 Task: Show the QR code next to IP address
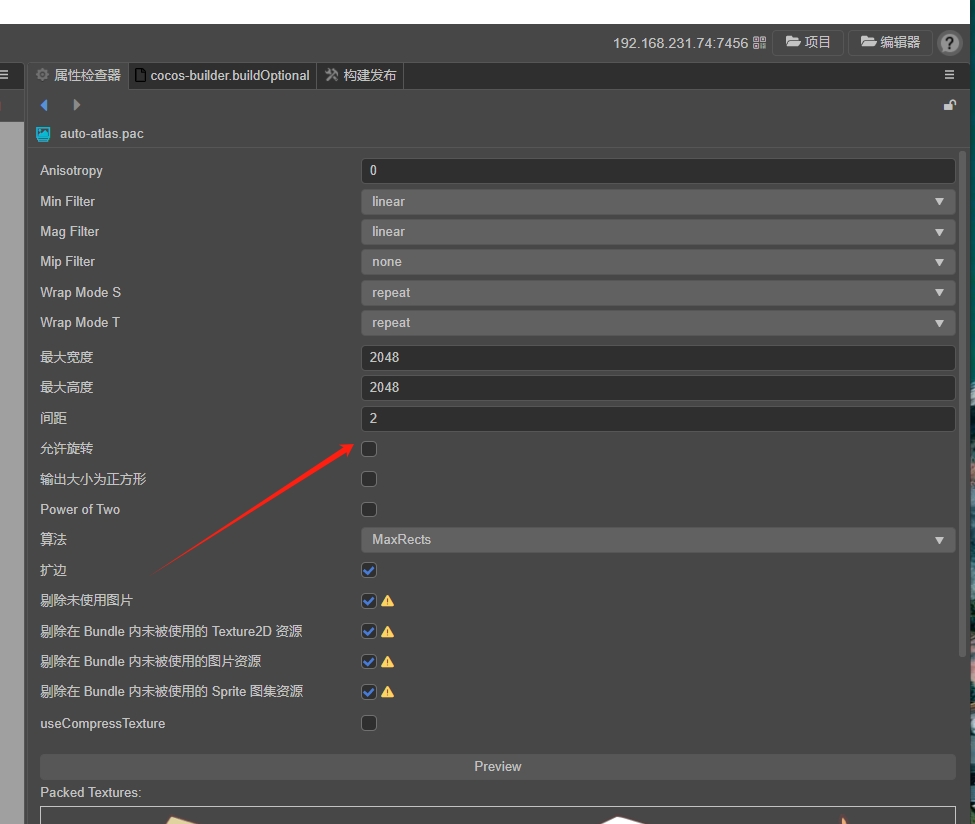759,42
